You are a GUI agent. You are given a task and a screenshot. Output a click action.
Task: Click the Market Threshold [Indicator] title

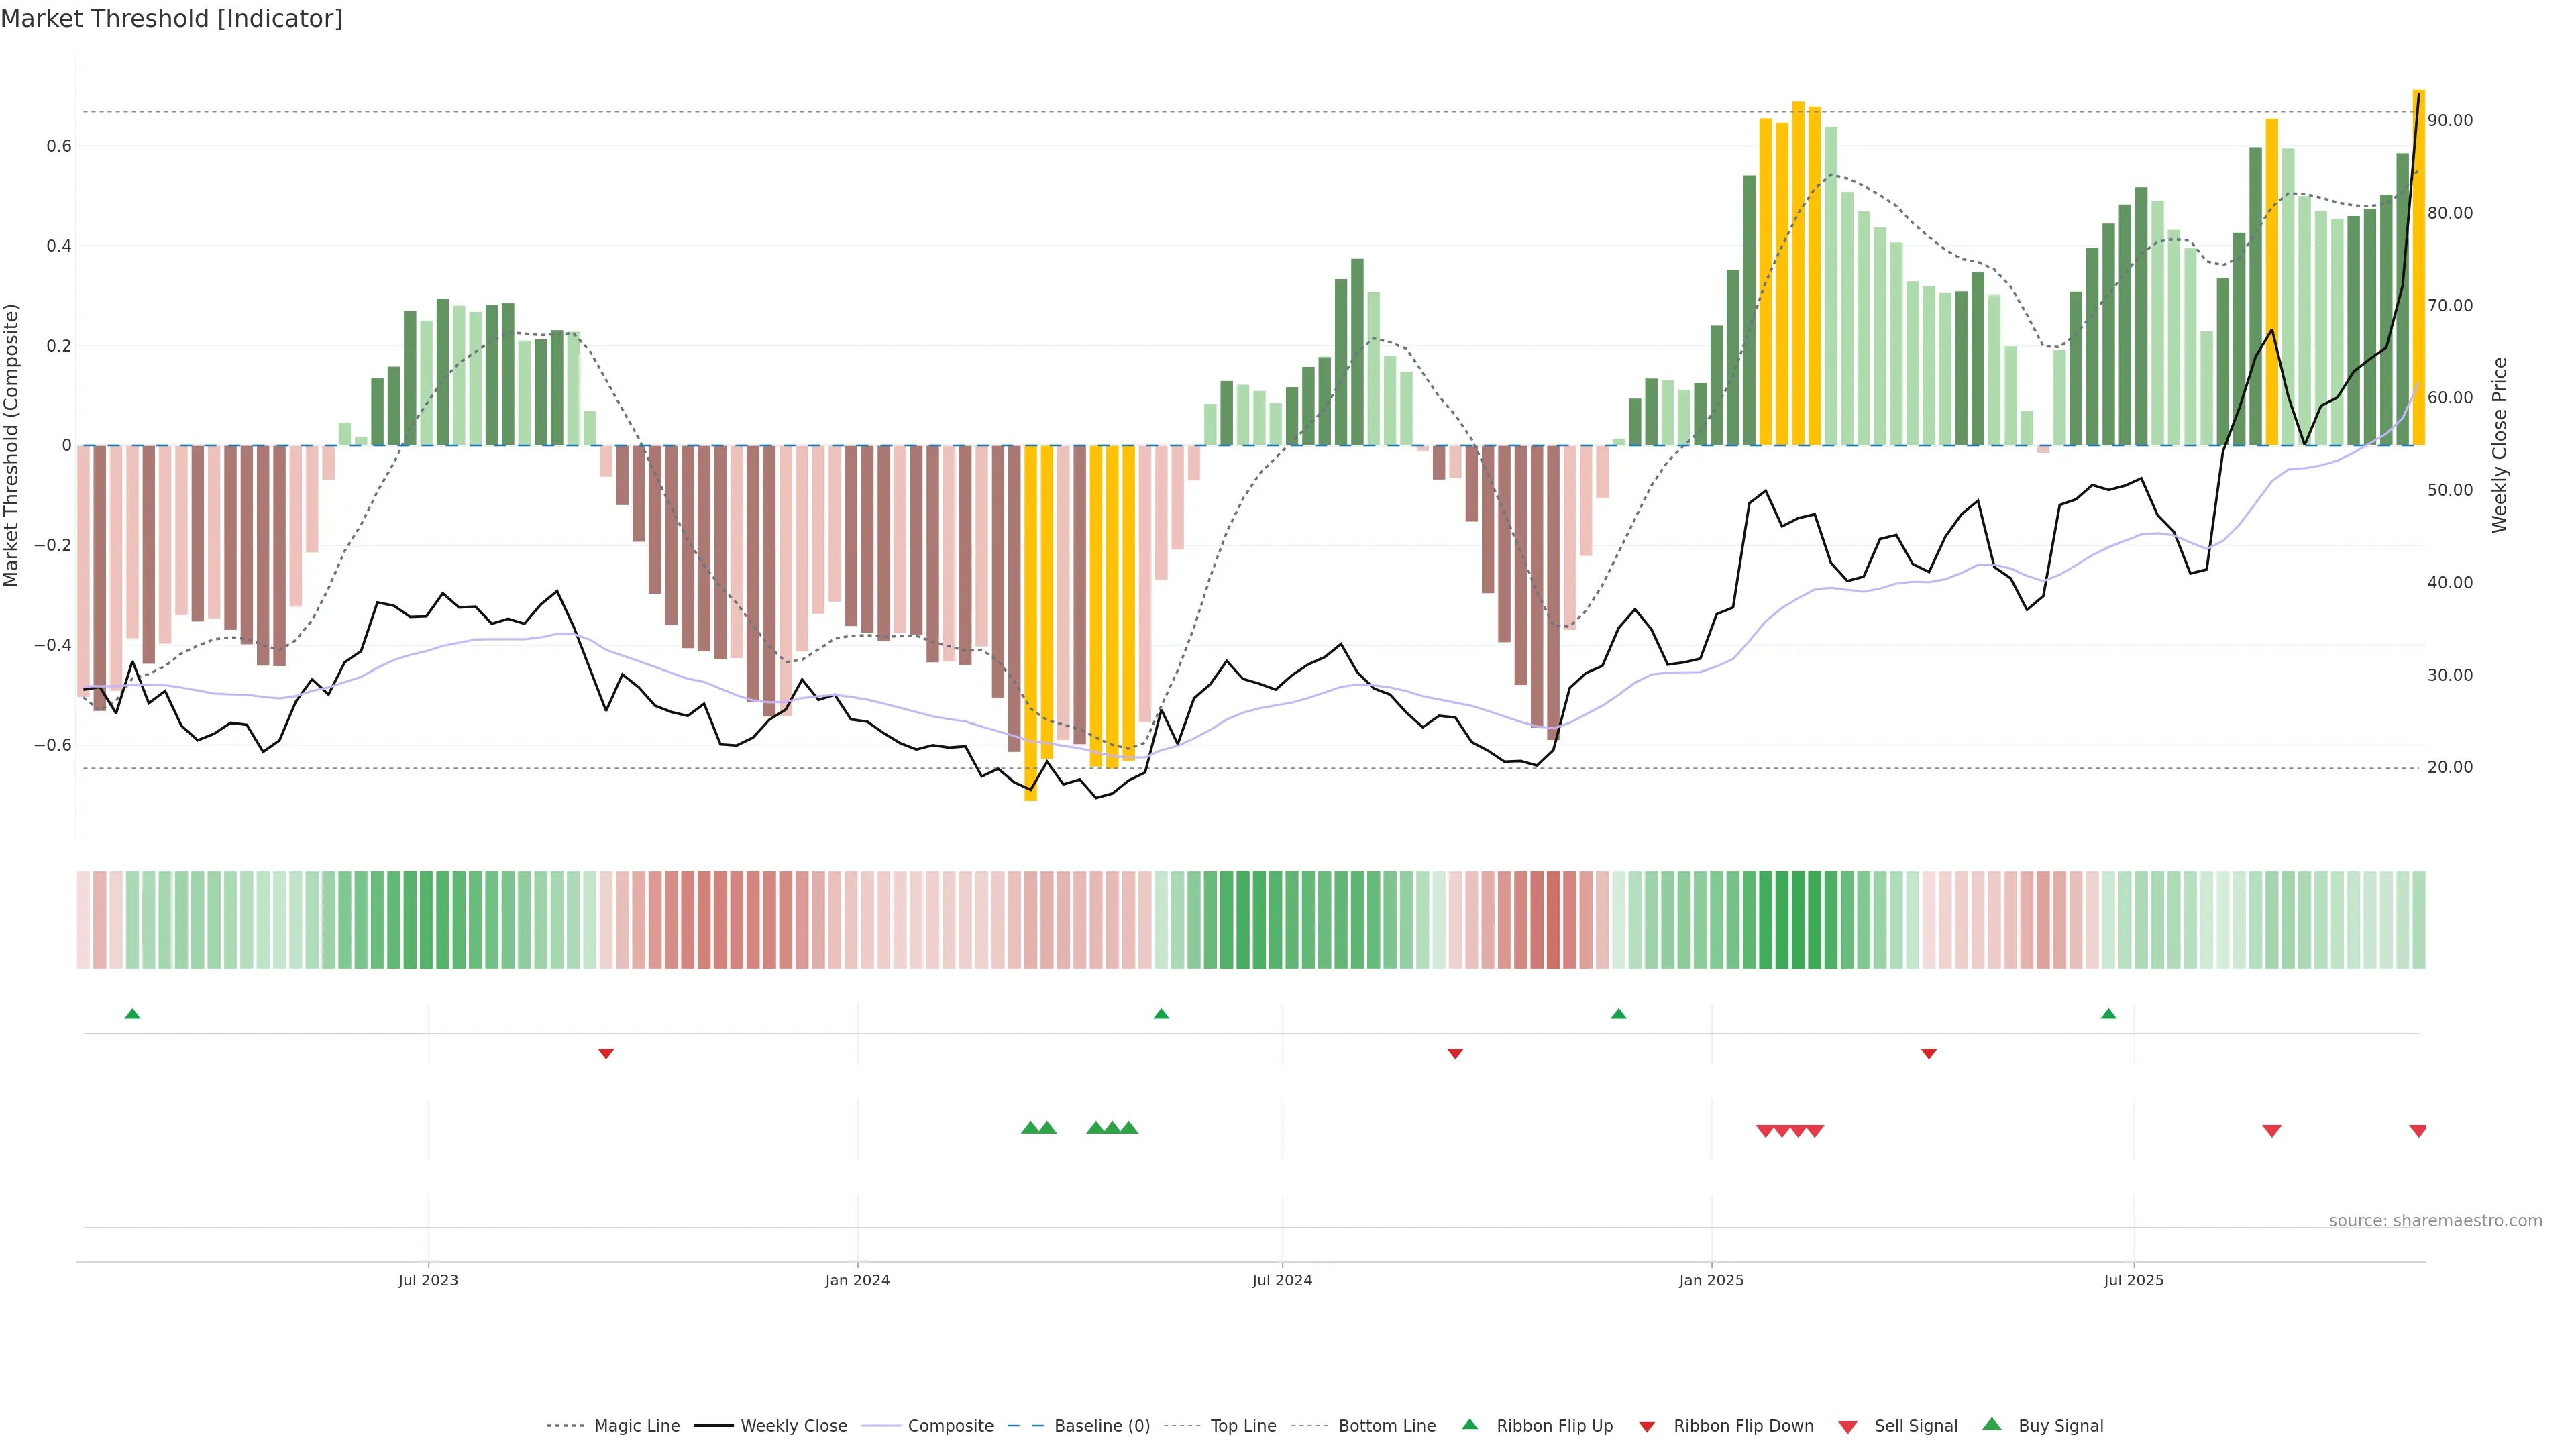point(171,19)
